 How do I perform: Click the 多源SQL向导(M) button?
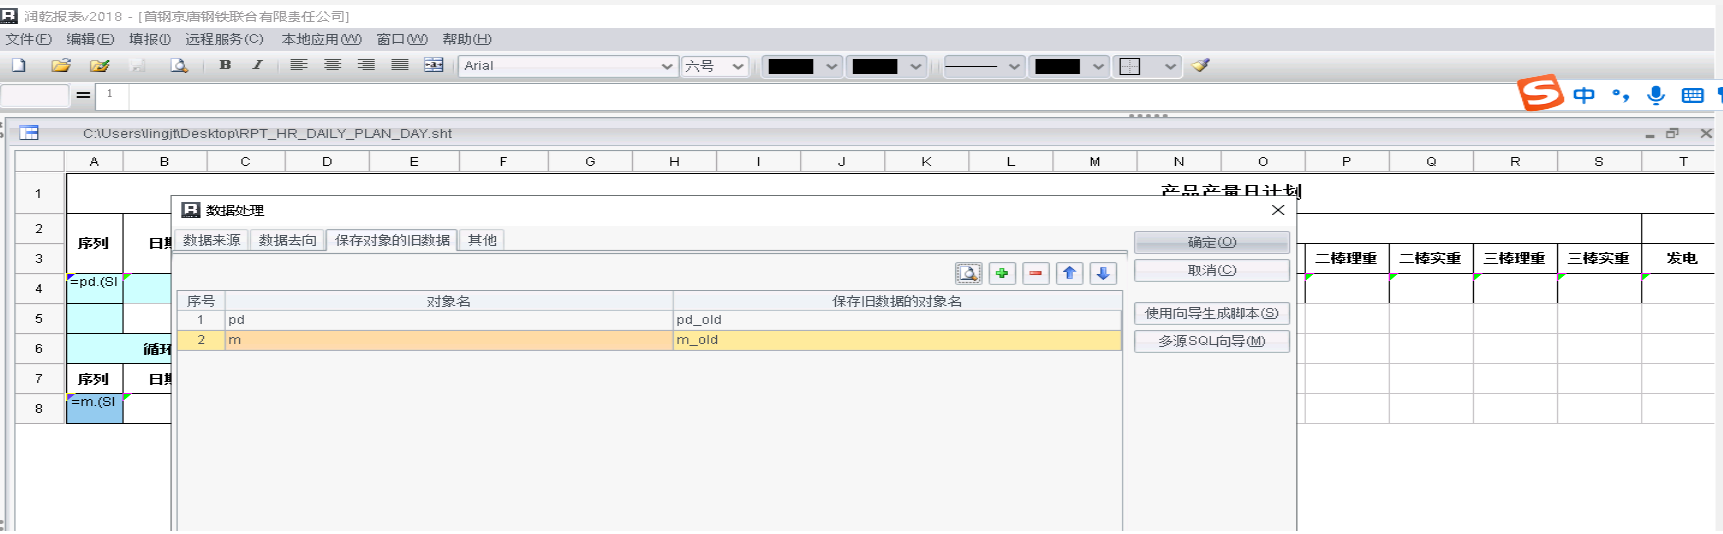[x=1212, y=341]
